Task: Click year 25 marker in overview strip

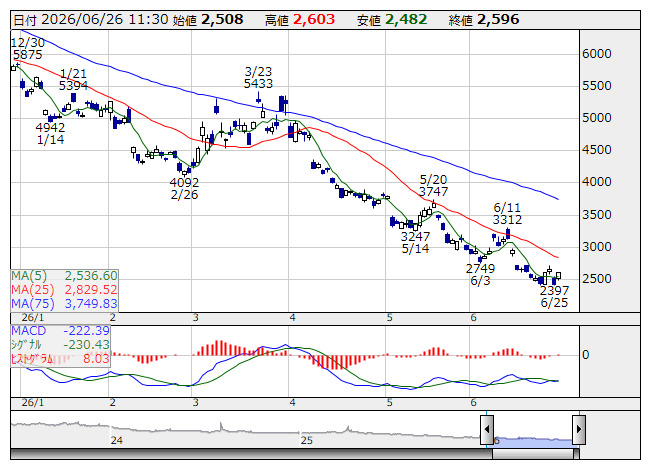Action: coord(307,440)
